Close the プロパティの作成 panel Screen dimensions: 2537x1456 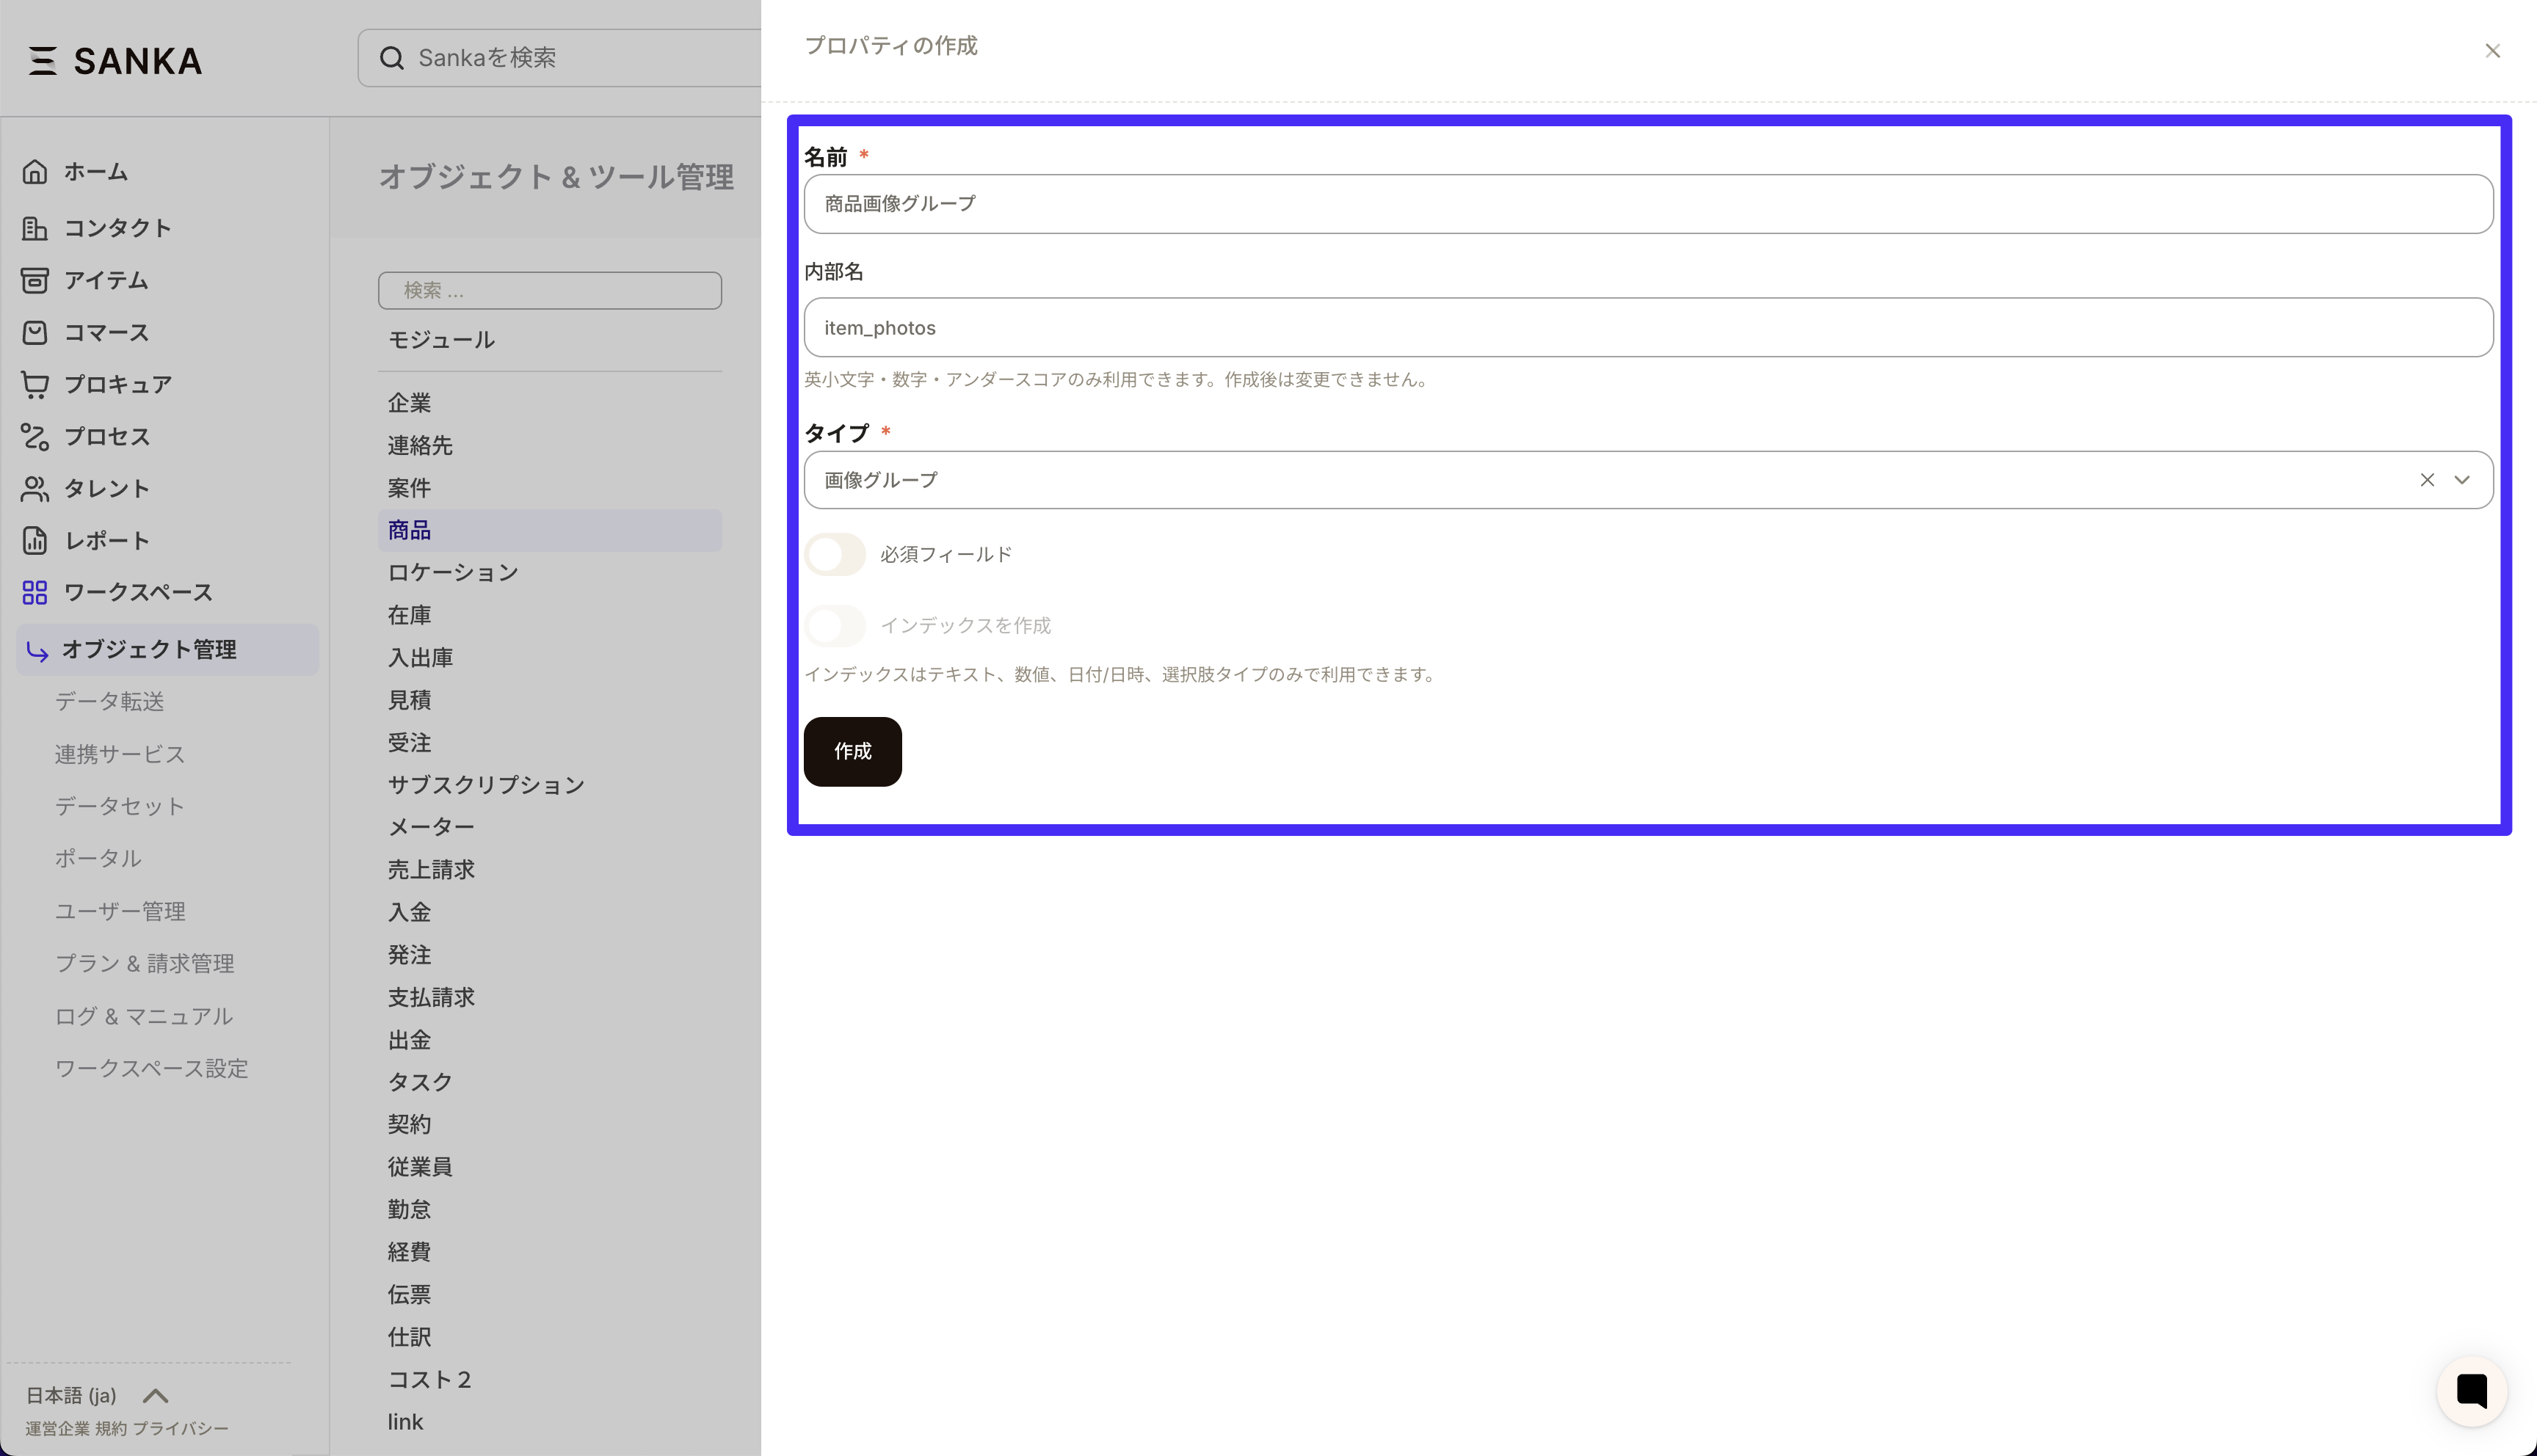tap(2492, 51)
